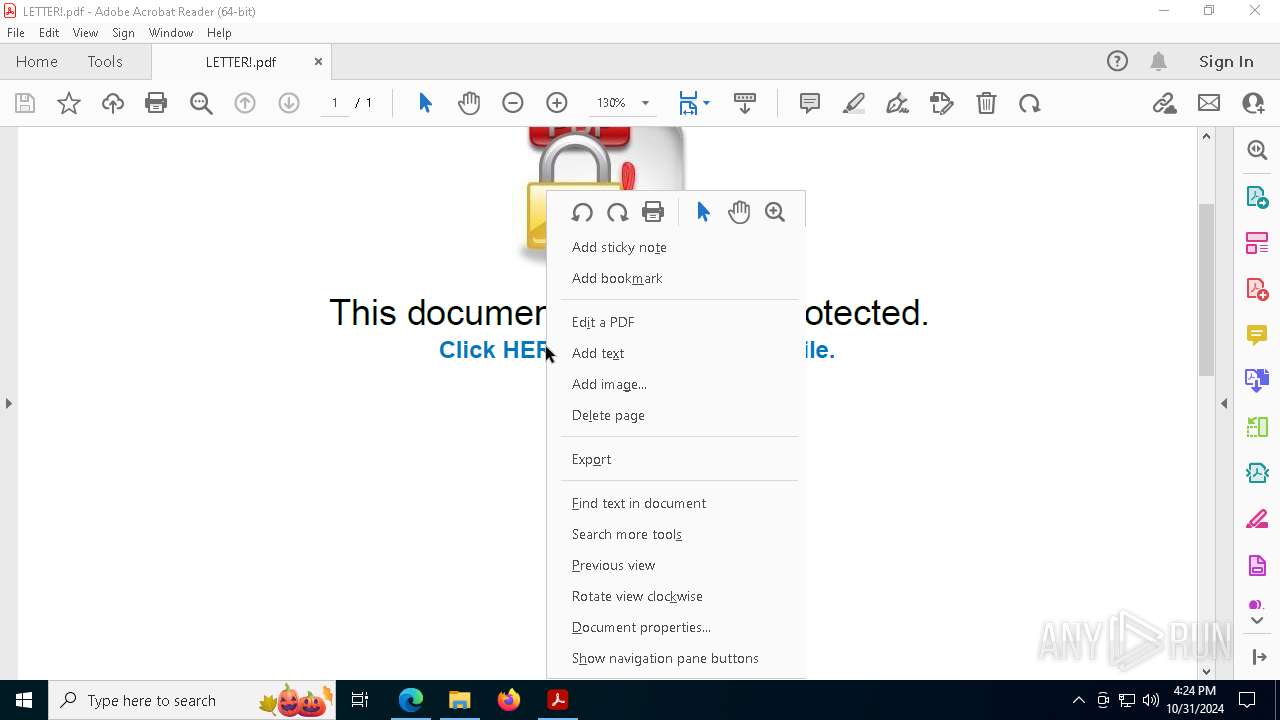Open the Edit menu
Viewport: 1280px width, 720px height.
coord(49,33)
